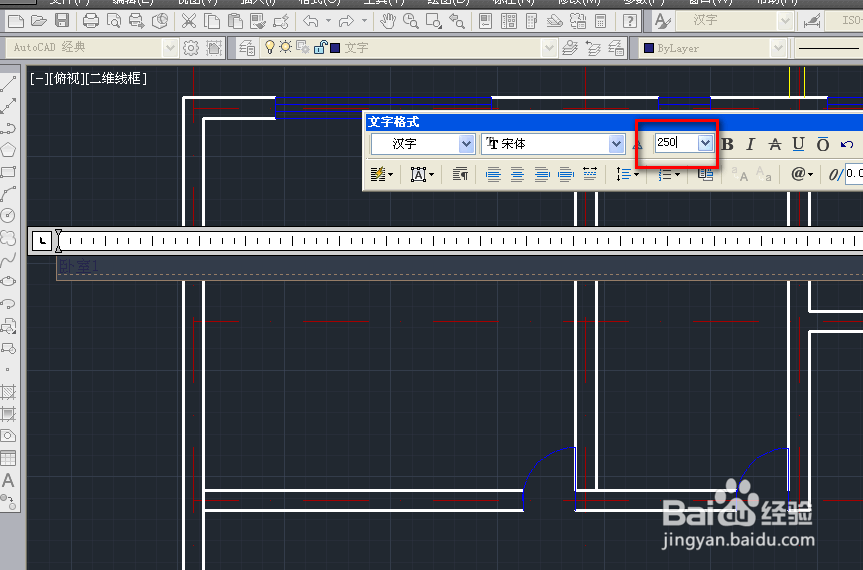Click the Zoom Previous icon
Image resolution: width=863 pixels, height=570 pixels.
click(x=456, y=21)
